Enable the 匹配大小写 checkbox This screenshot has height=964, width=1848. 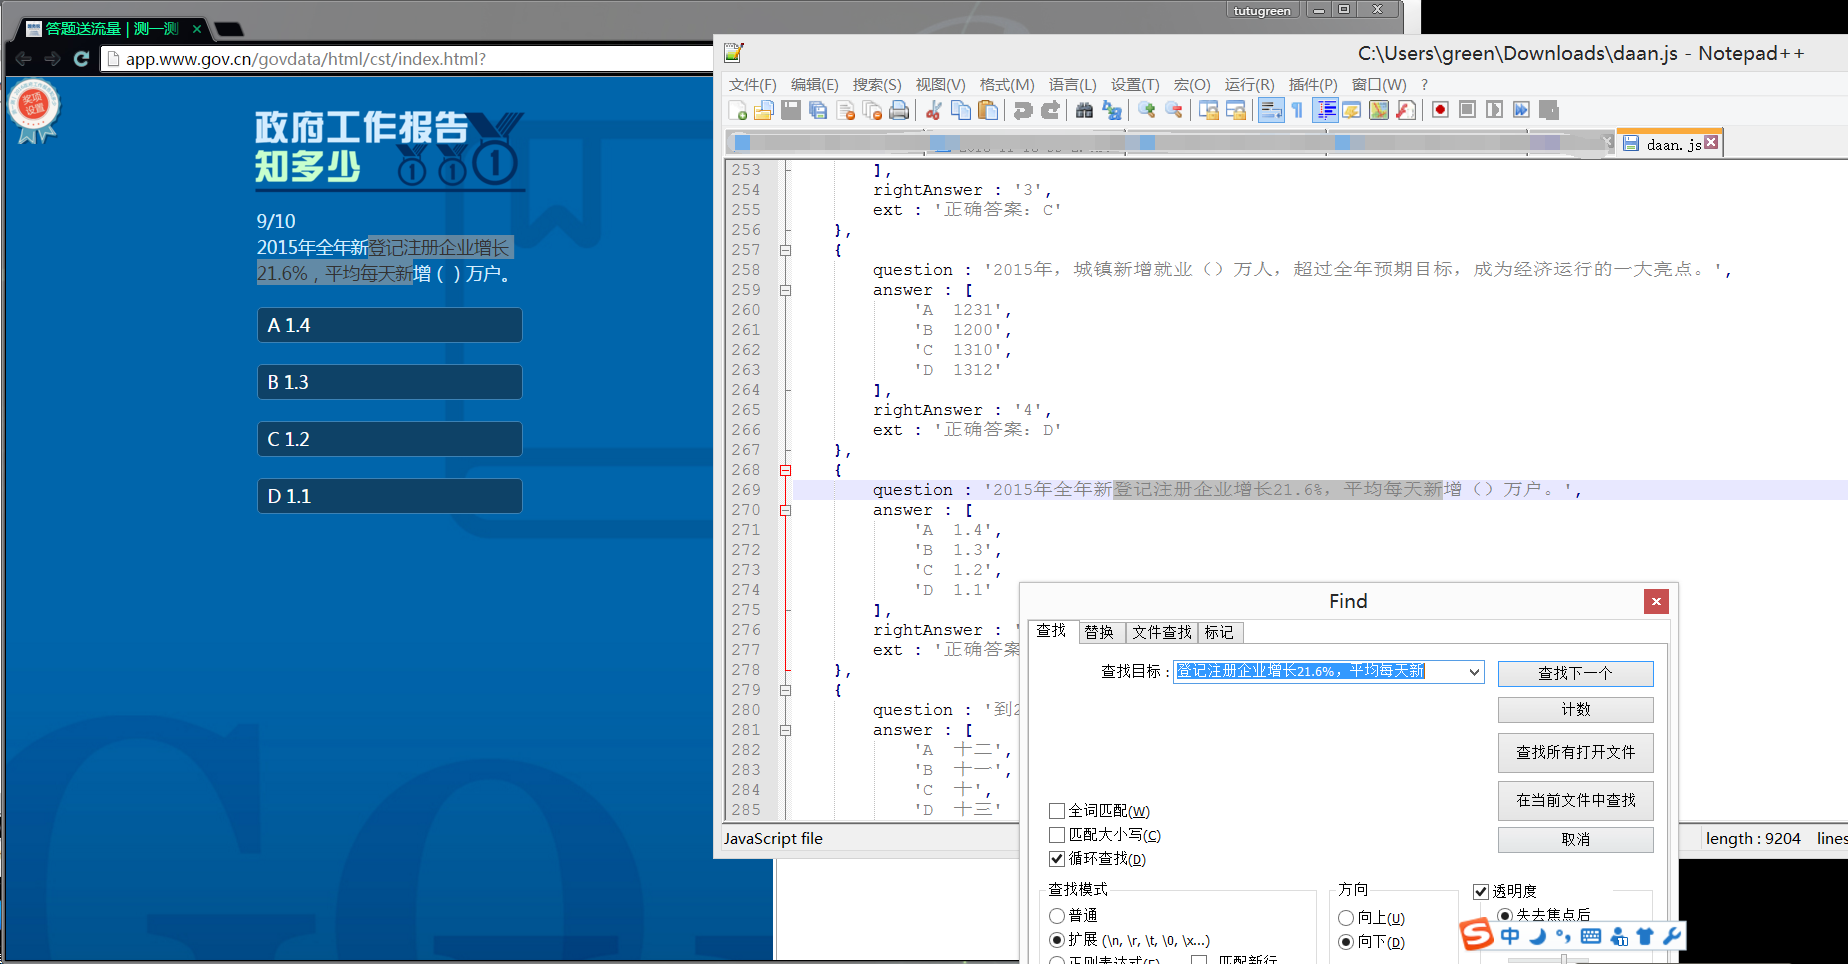1057,835
